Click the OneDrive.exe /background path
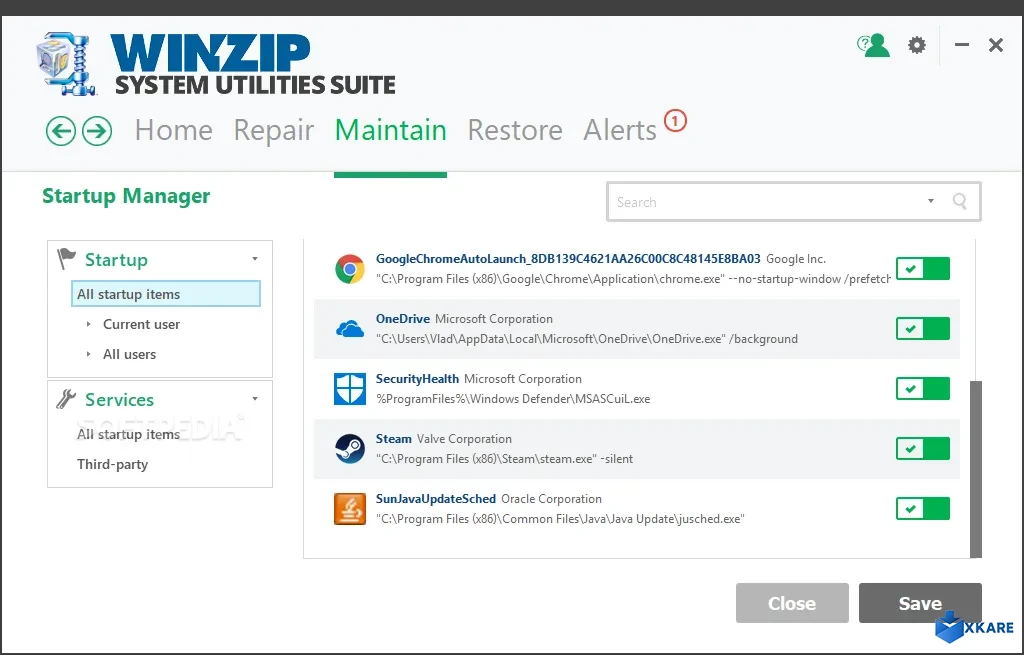Viewport: 1024px width, 655px height. (586, 339)
